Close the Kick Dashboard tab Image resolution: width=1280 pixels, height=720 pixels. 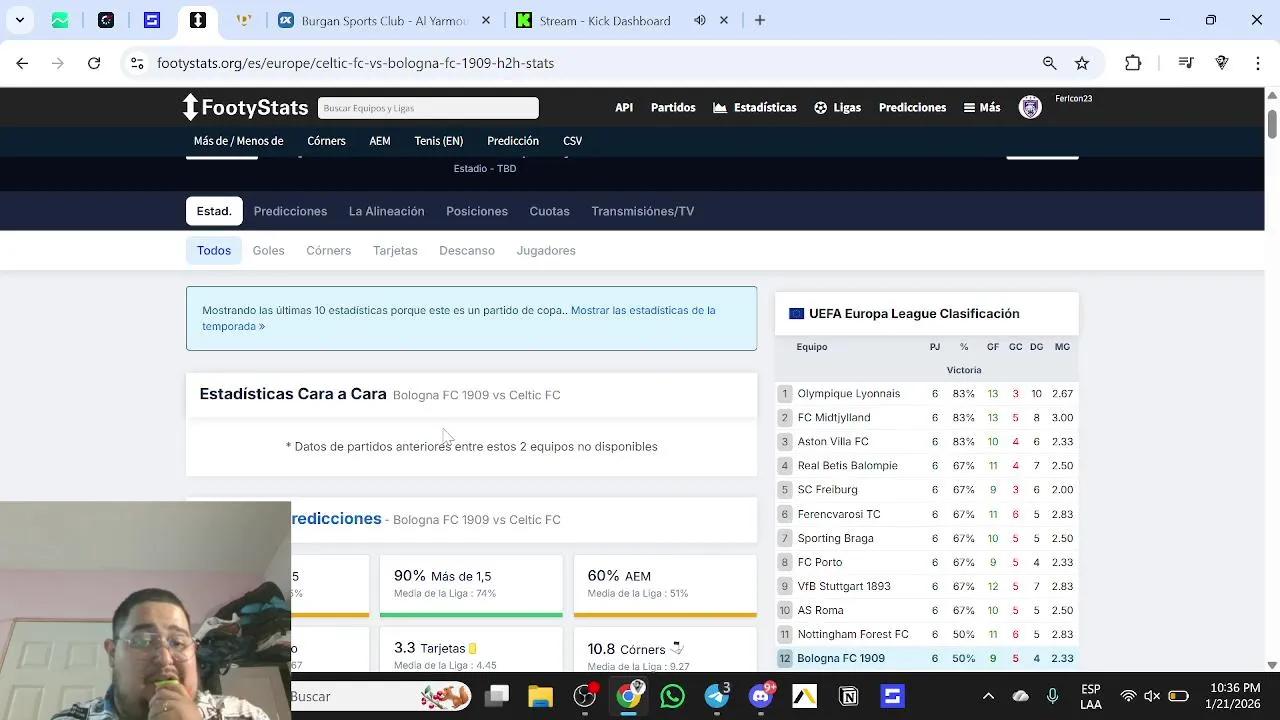point(724,20)
